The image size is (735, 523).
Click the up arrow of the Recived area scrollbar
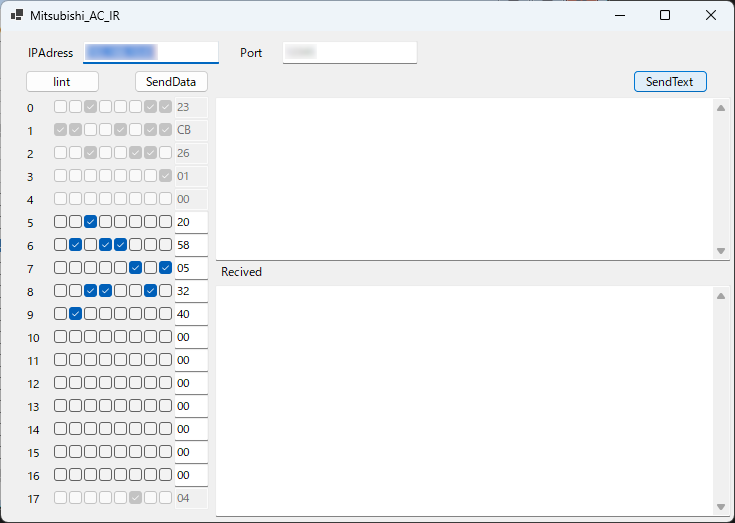(721, 296)
